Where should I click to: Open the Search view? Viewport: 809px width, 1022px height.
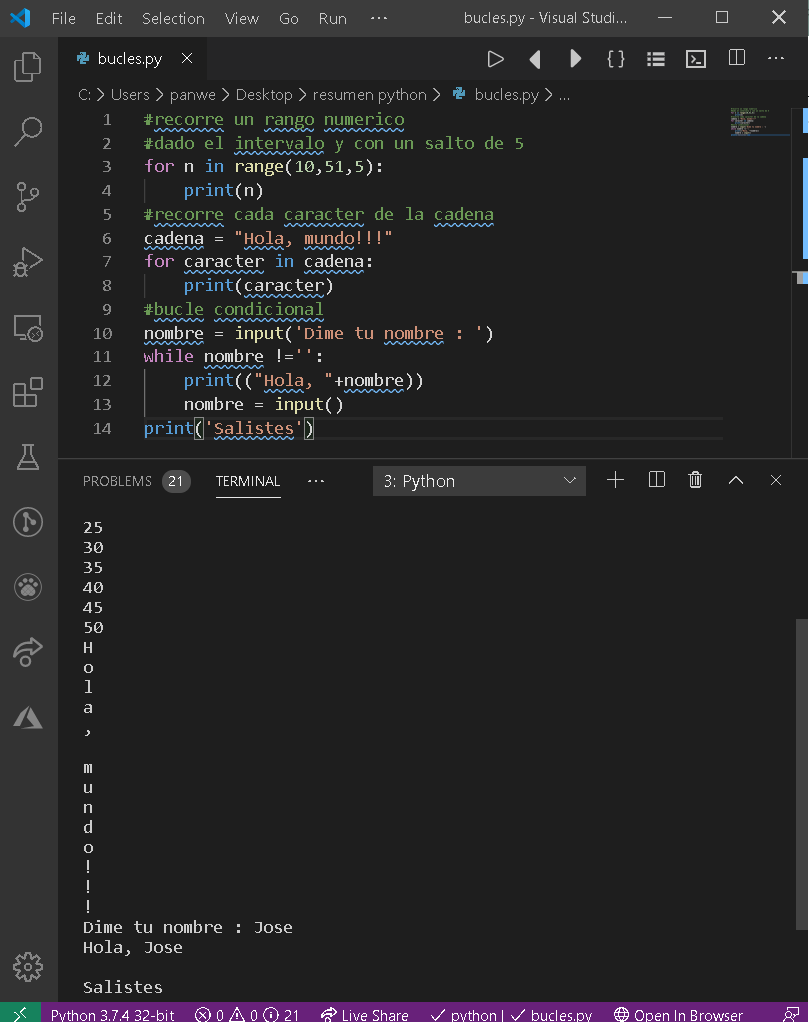(x=27, y=132)
